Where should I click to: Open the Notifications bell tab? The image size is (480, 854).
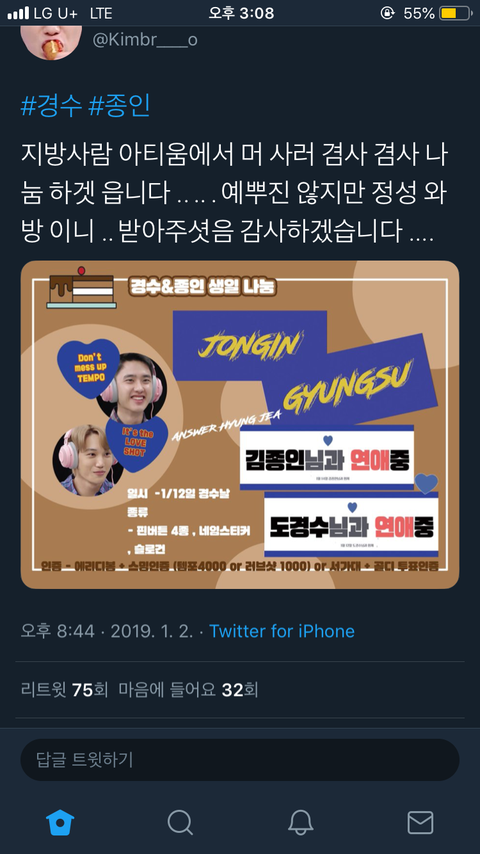(300, 822)
